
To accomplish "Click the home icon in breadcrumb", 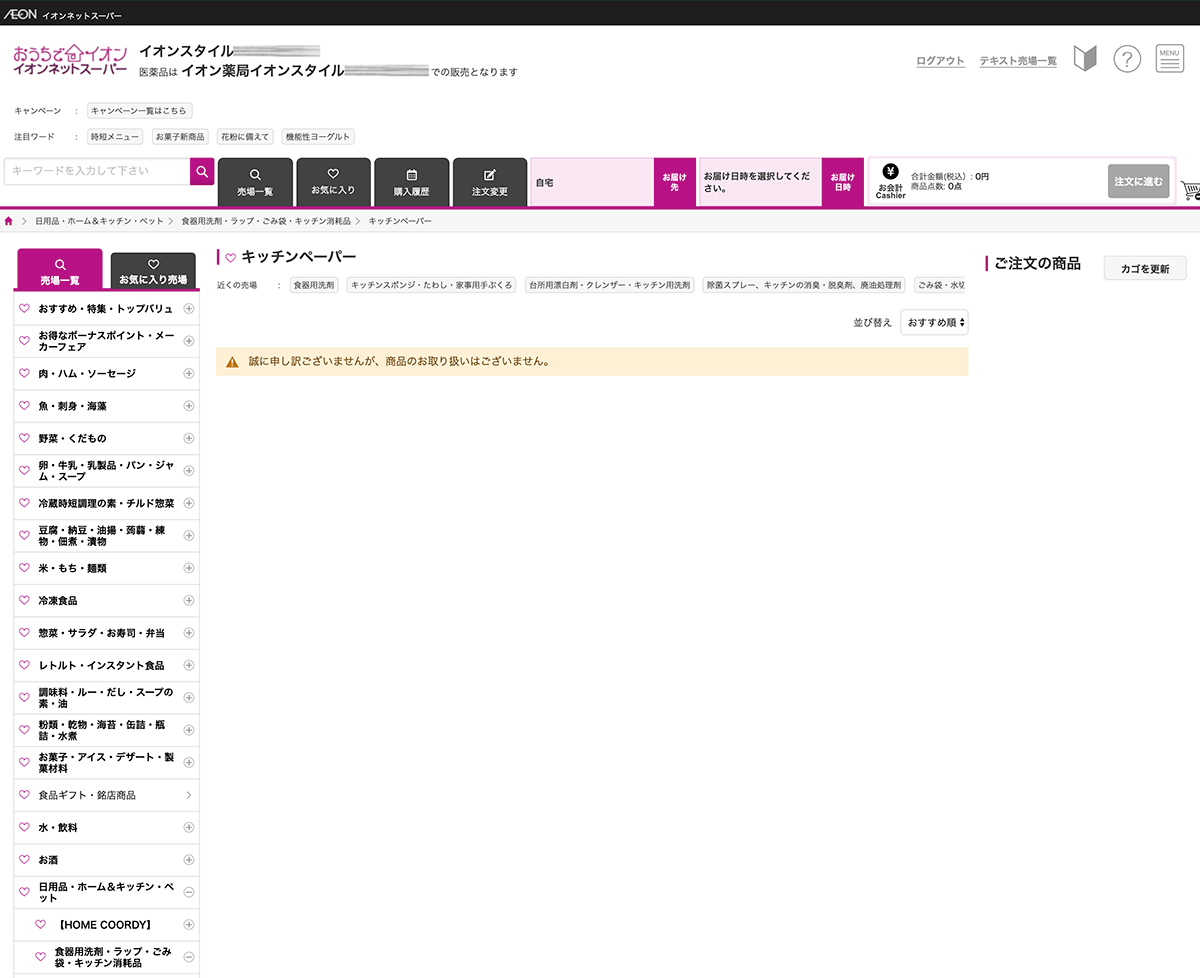I will tap(9, 220).
